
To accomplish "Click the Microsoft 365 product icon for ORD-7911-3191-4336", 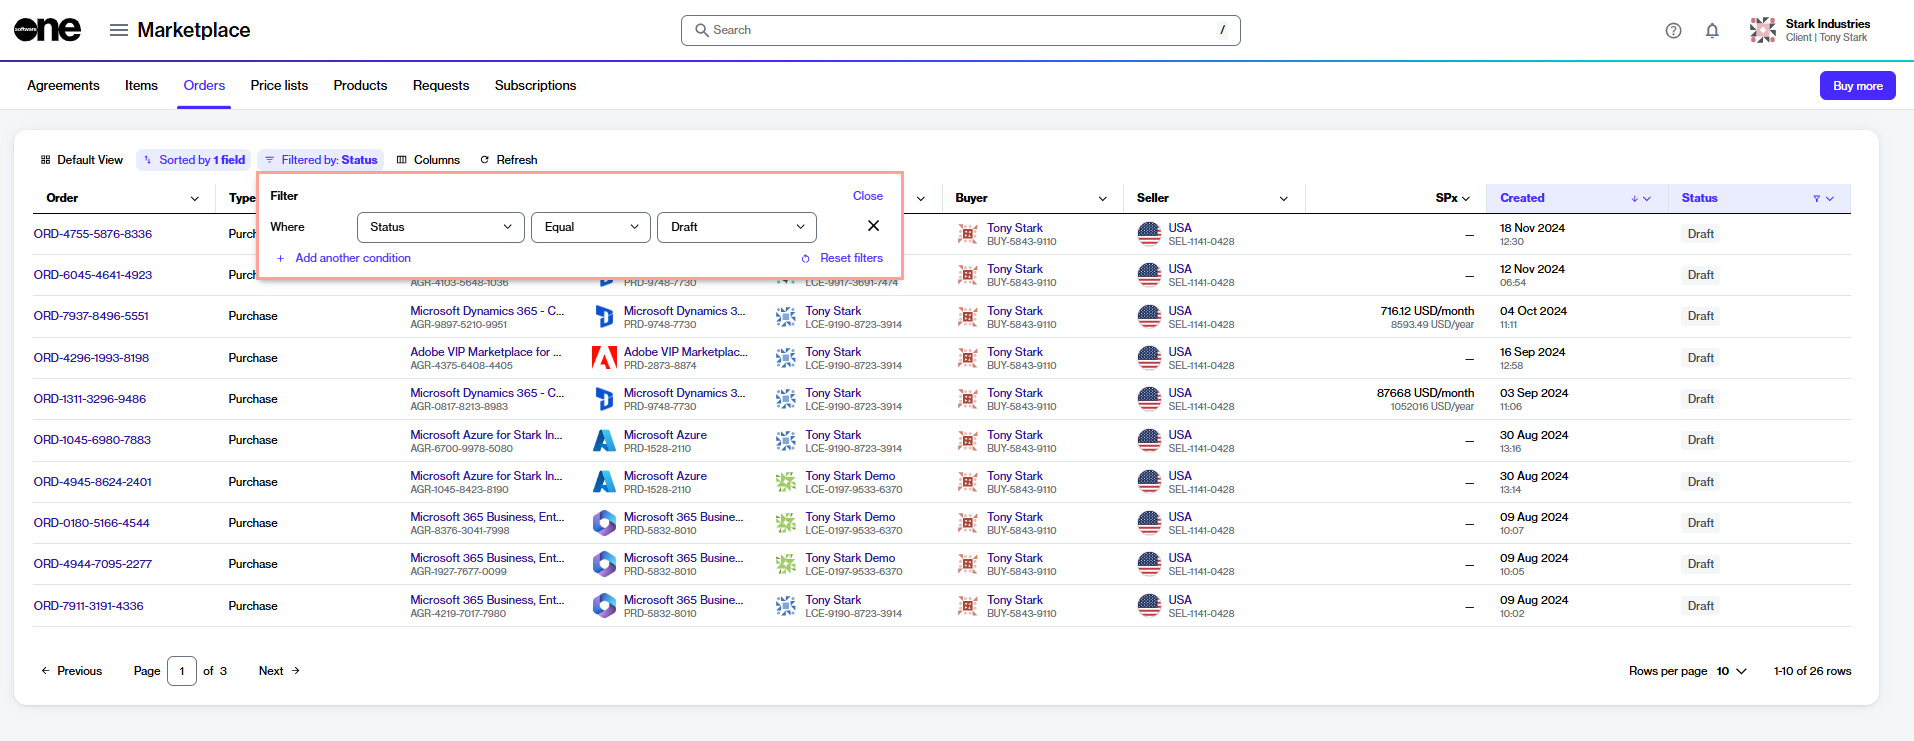I will click(x=604, y=606).
